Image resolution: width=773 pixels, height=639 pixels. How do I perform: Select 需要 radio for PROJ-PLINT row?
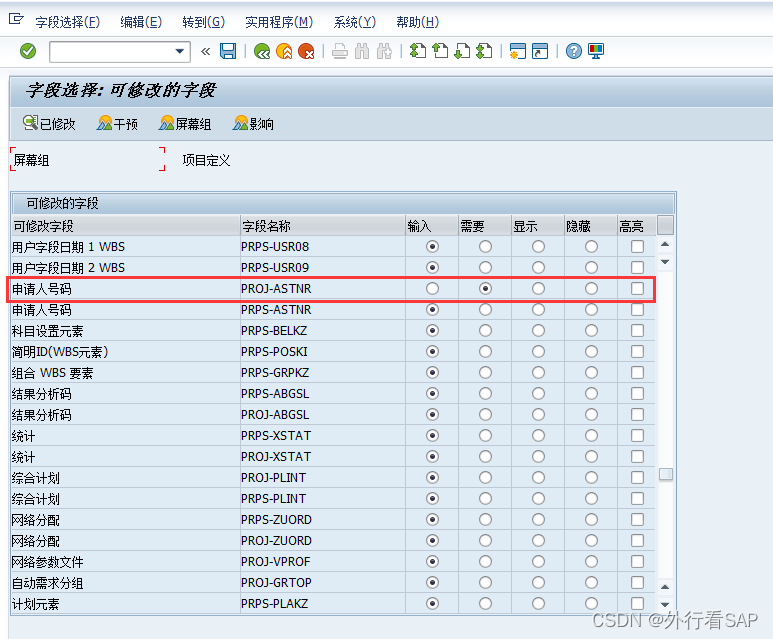click(x=486, y=478)
